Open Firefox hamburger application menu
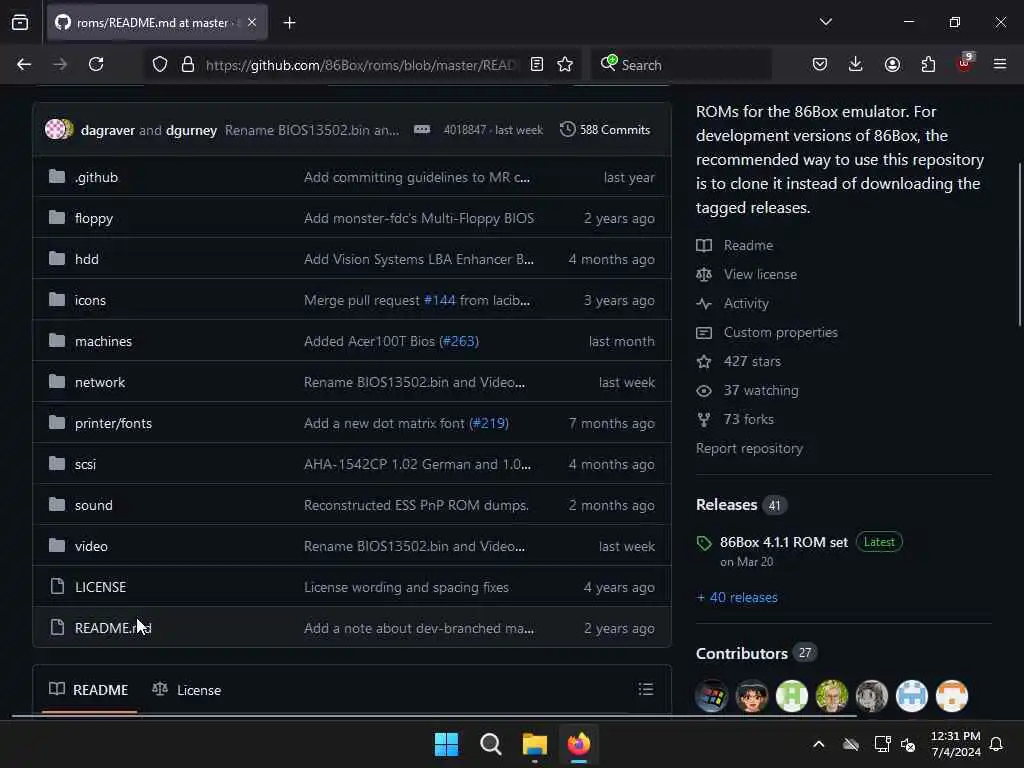The height and width of the screenshot is (768, 1024). [1000, 64]
